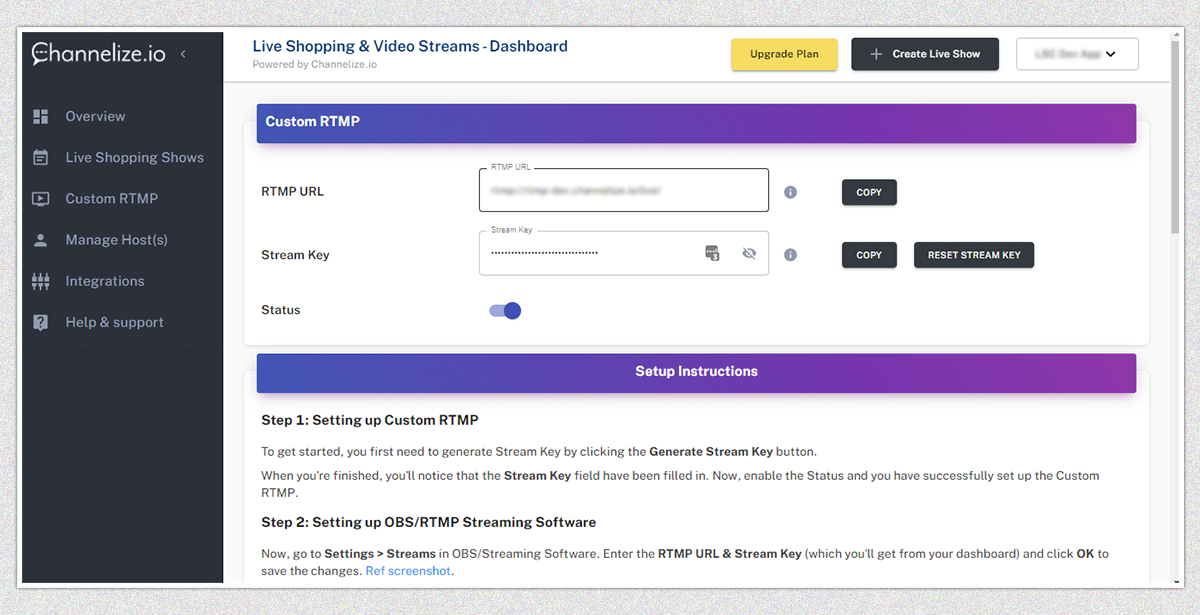This screenshot has width=1200, height=615.
Task: Click the 'Powered by Channelize.io' text
Action: tap(315, 65)
